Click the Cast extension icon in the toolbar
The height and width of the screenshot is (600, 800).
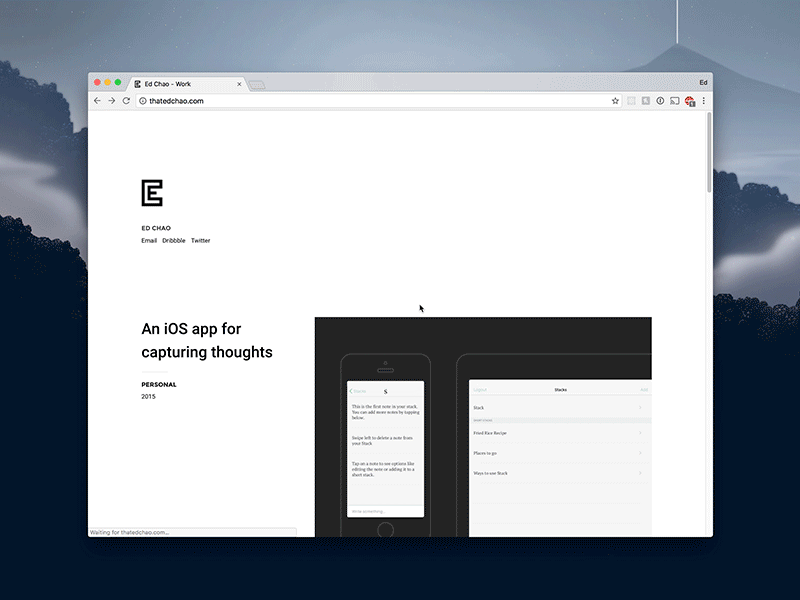coord(675,100)
